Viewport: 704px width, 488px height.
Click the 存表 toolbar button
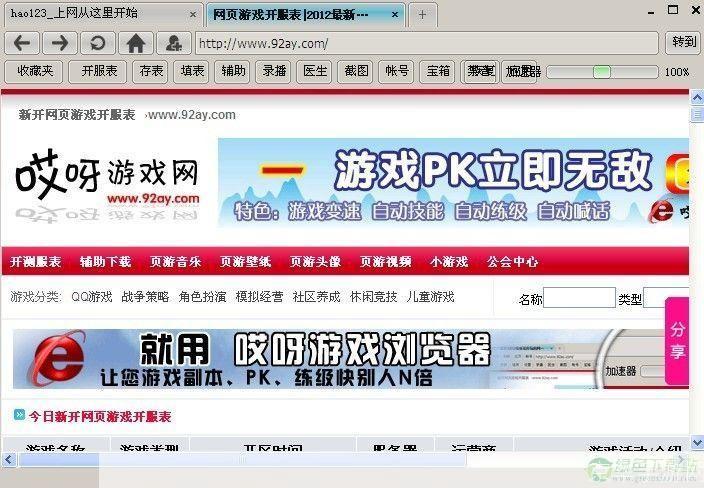point(150,71)
